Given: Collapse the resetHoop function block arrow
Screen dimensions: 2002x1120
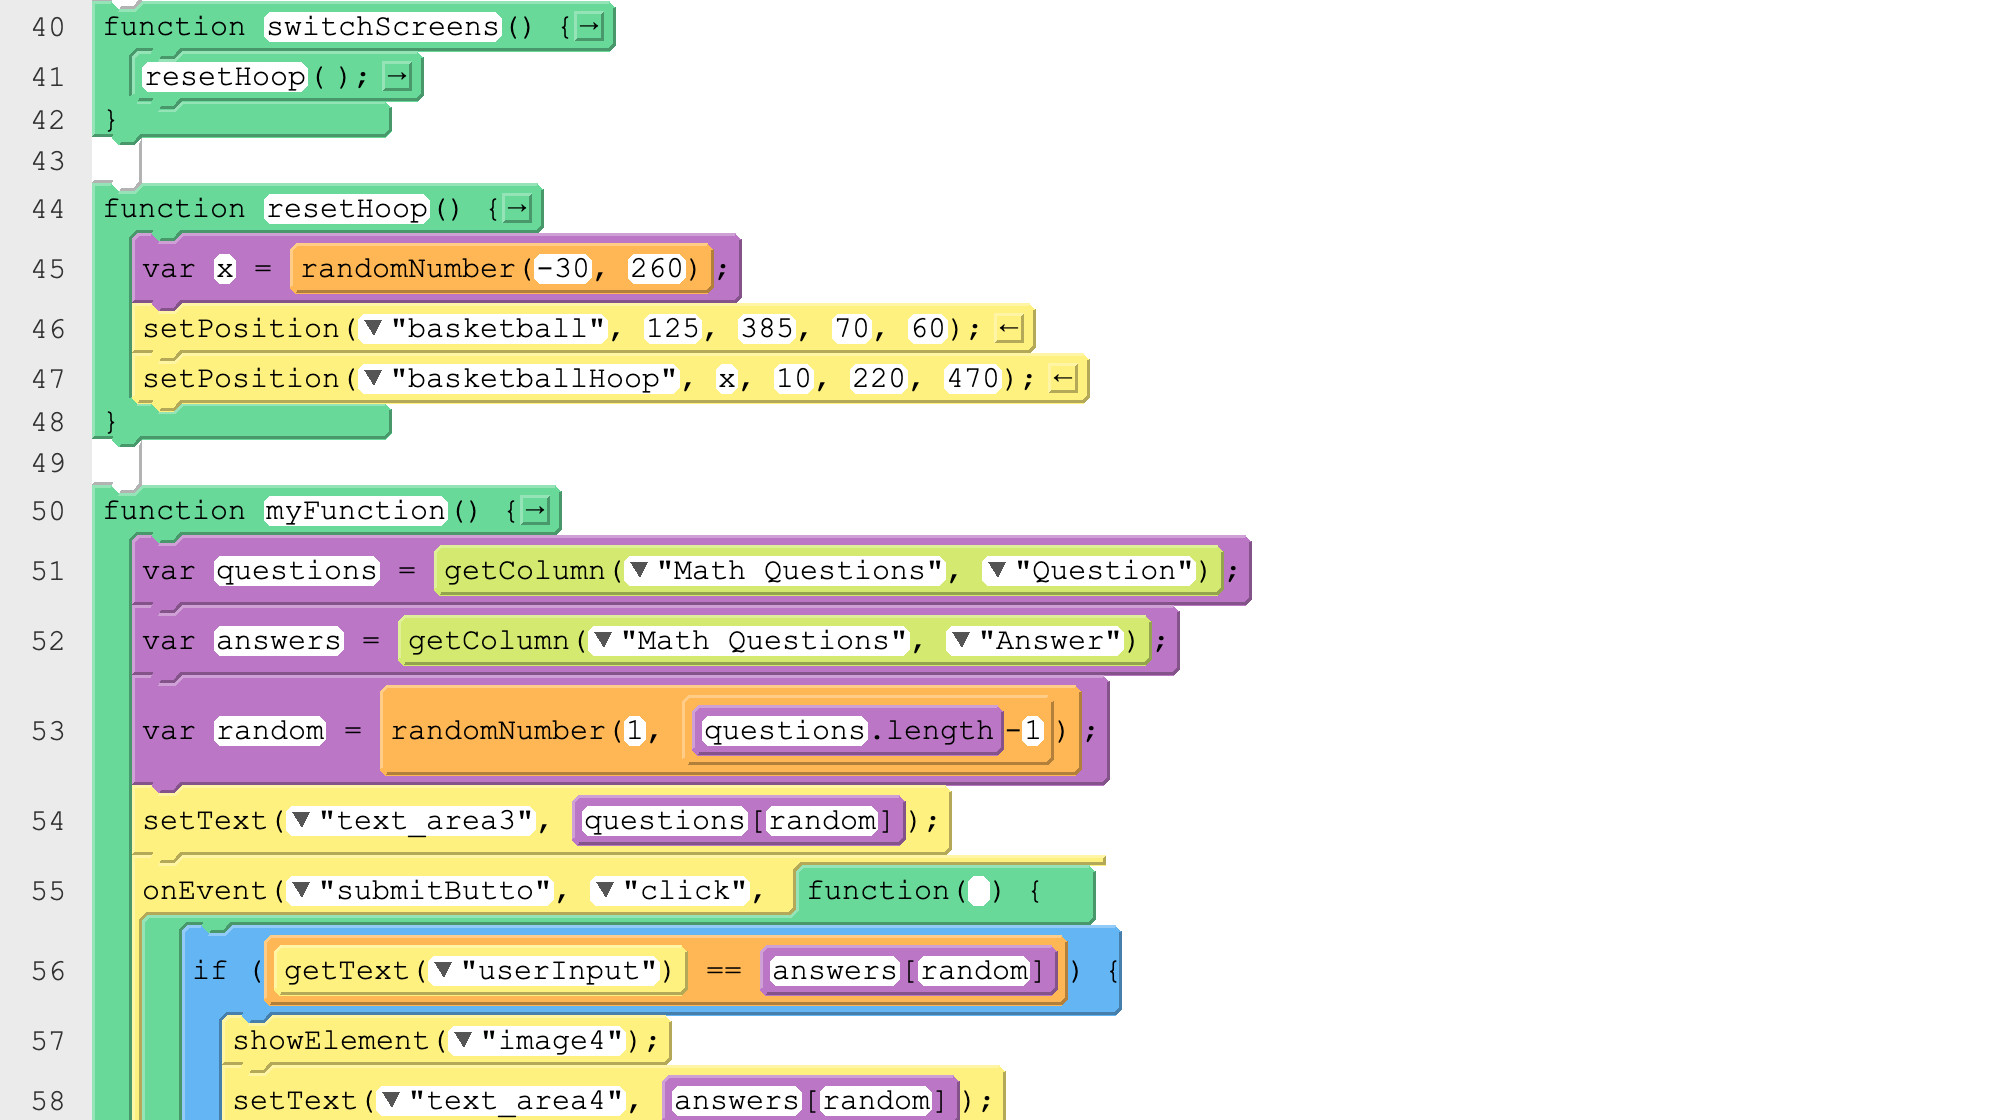Looking at the screenshot, I should 518,209.
